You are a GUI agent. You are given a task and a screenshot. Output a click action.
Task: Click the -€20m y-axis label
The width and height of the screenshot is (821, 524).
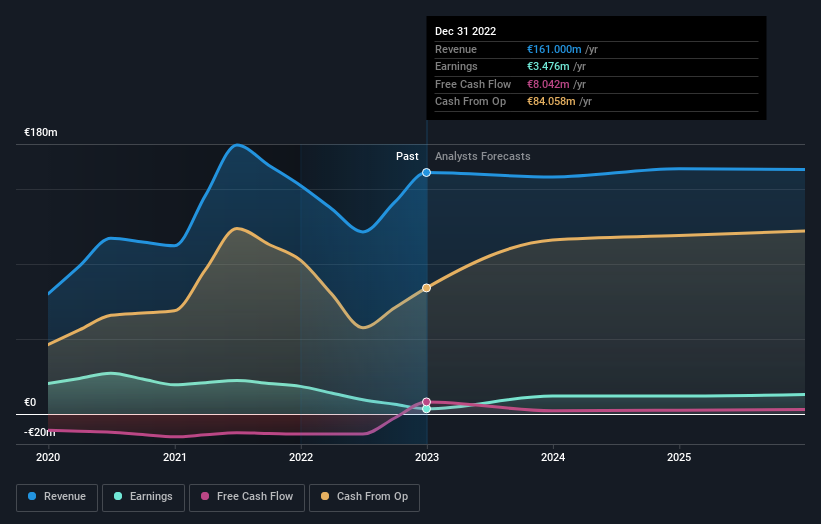coord(40,432)
